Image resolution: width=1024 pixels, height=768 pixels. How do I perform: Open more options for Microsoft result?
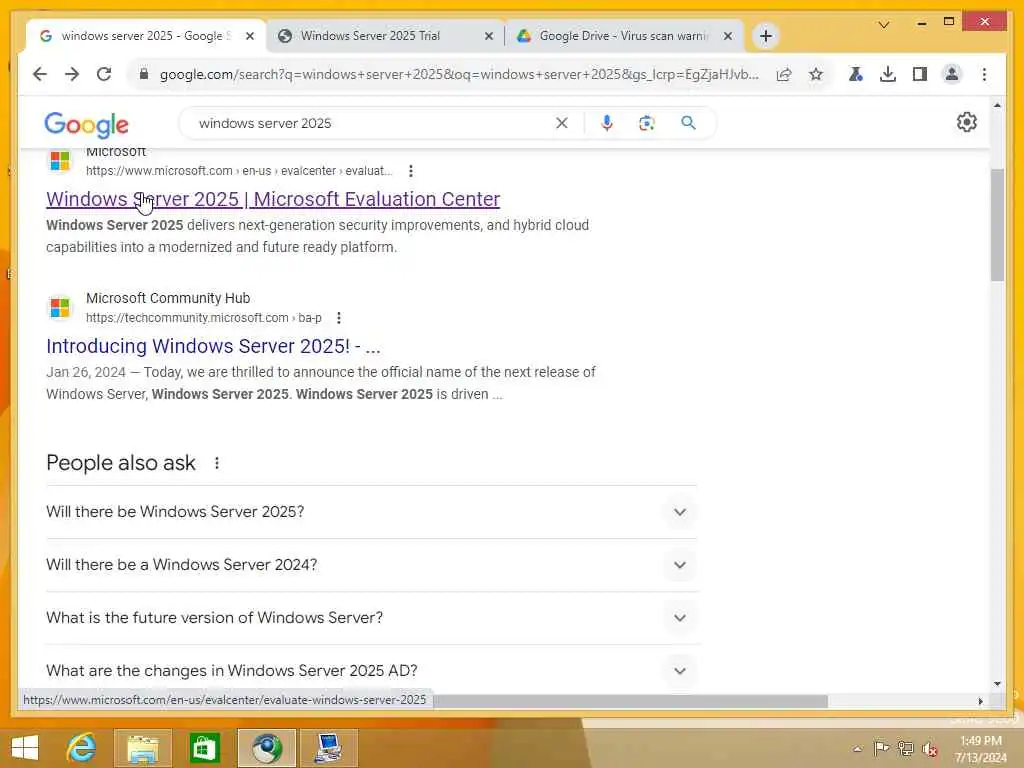point(410,171)
